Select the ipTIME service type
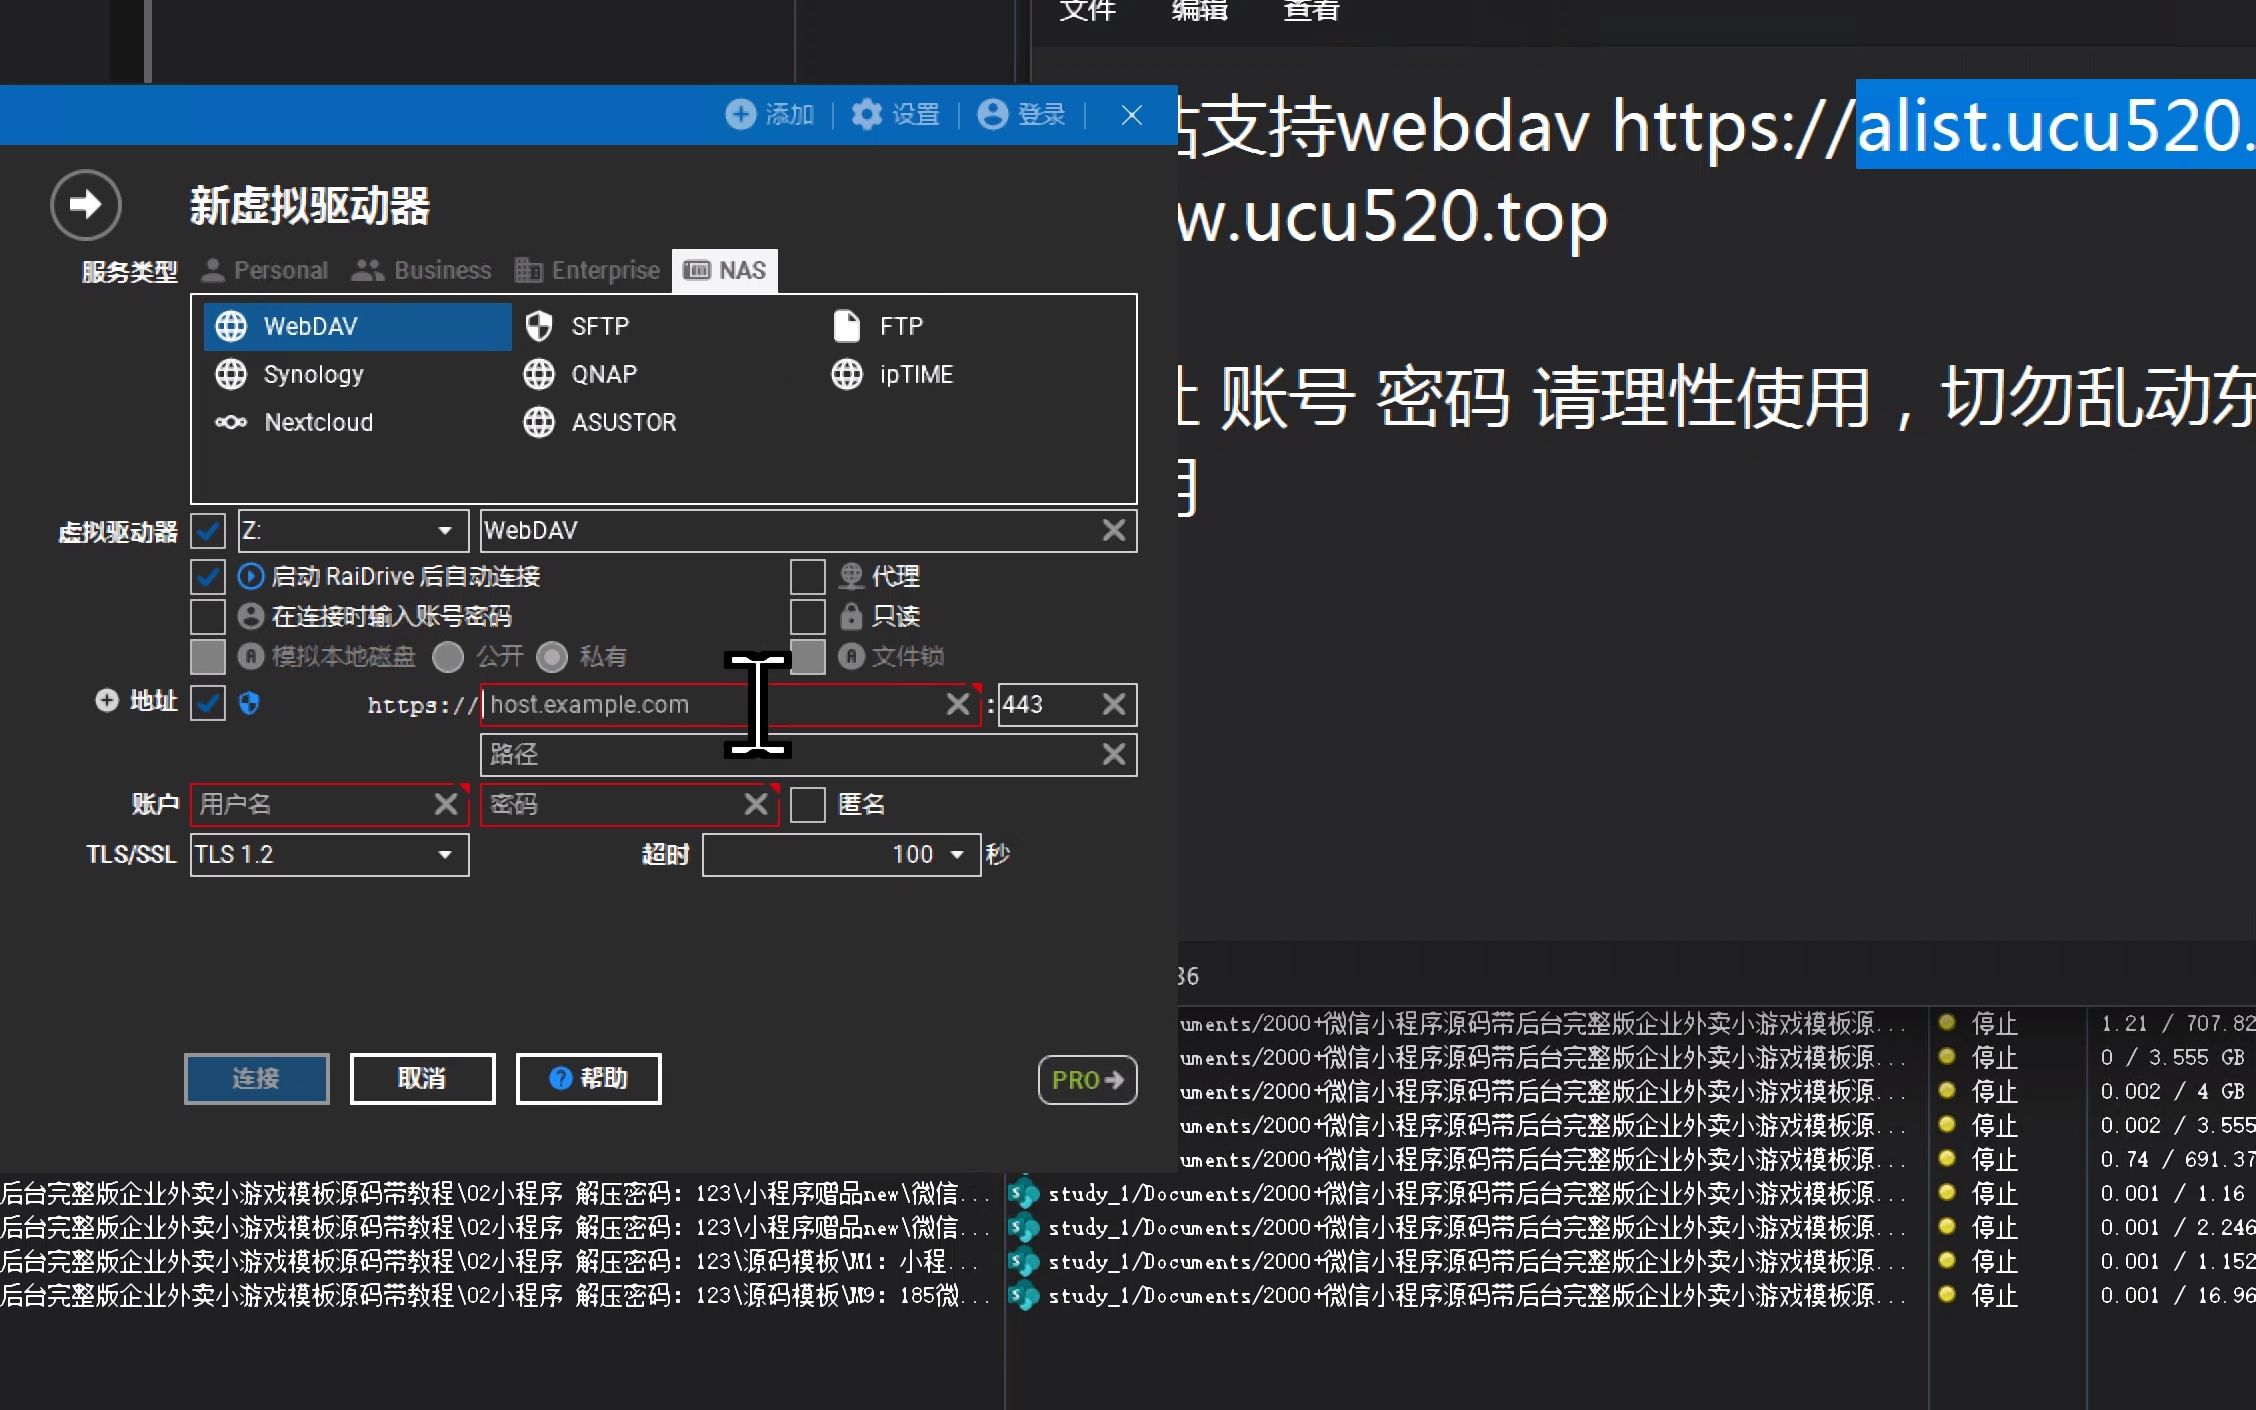 coord(915,374)
